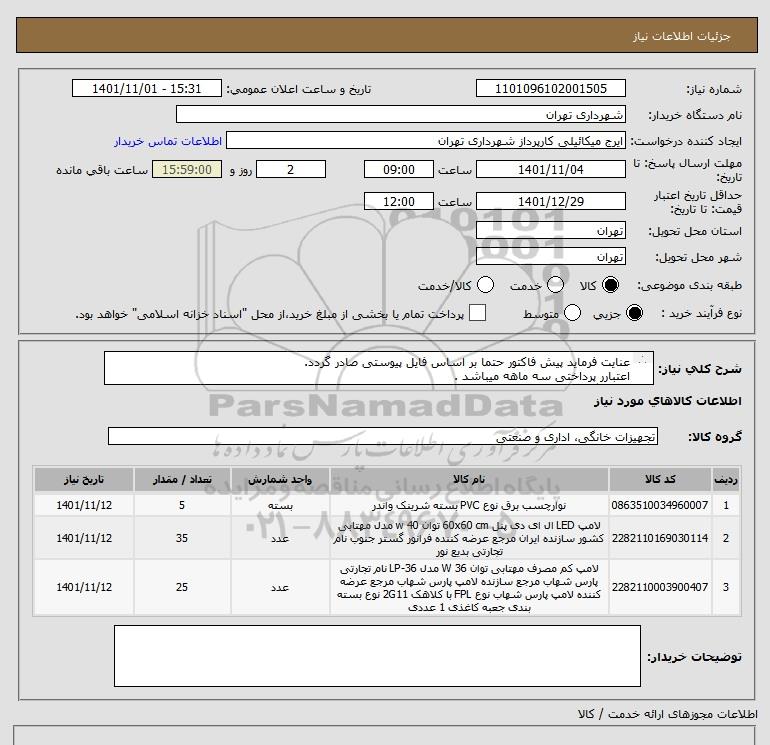Click the remaining time field 15:59:00
The height and width of the screenshot is (745, 770).
pyautogui.click(x=187, y=169)
